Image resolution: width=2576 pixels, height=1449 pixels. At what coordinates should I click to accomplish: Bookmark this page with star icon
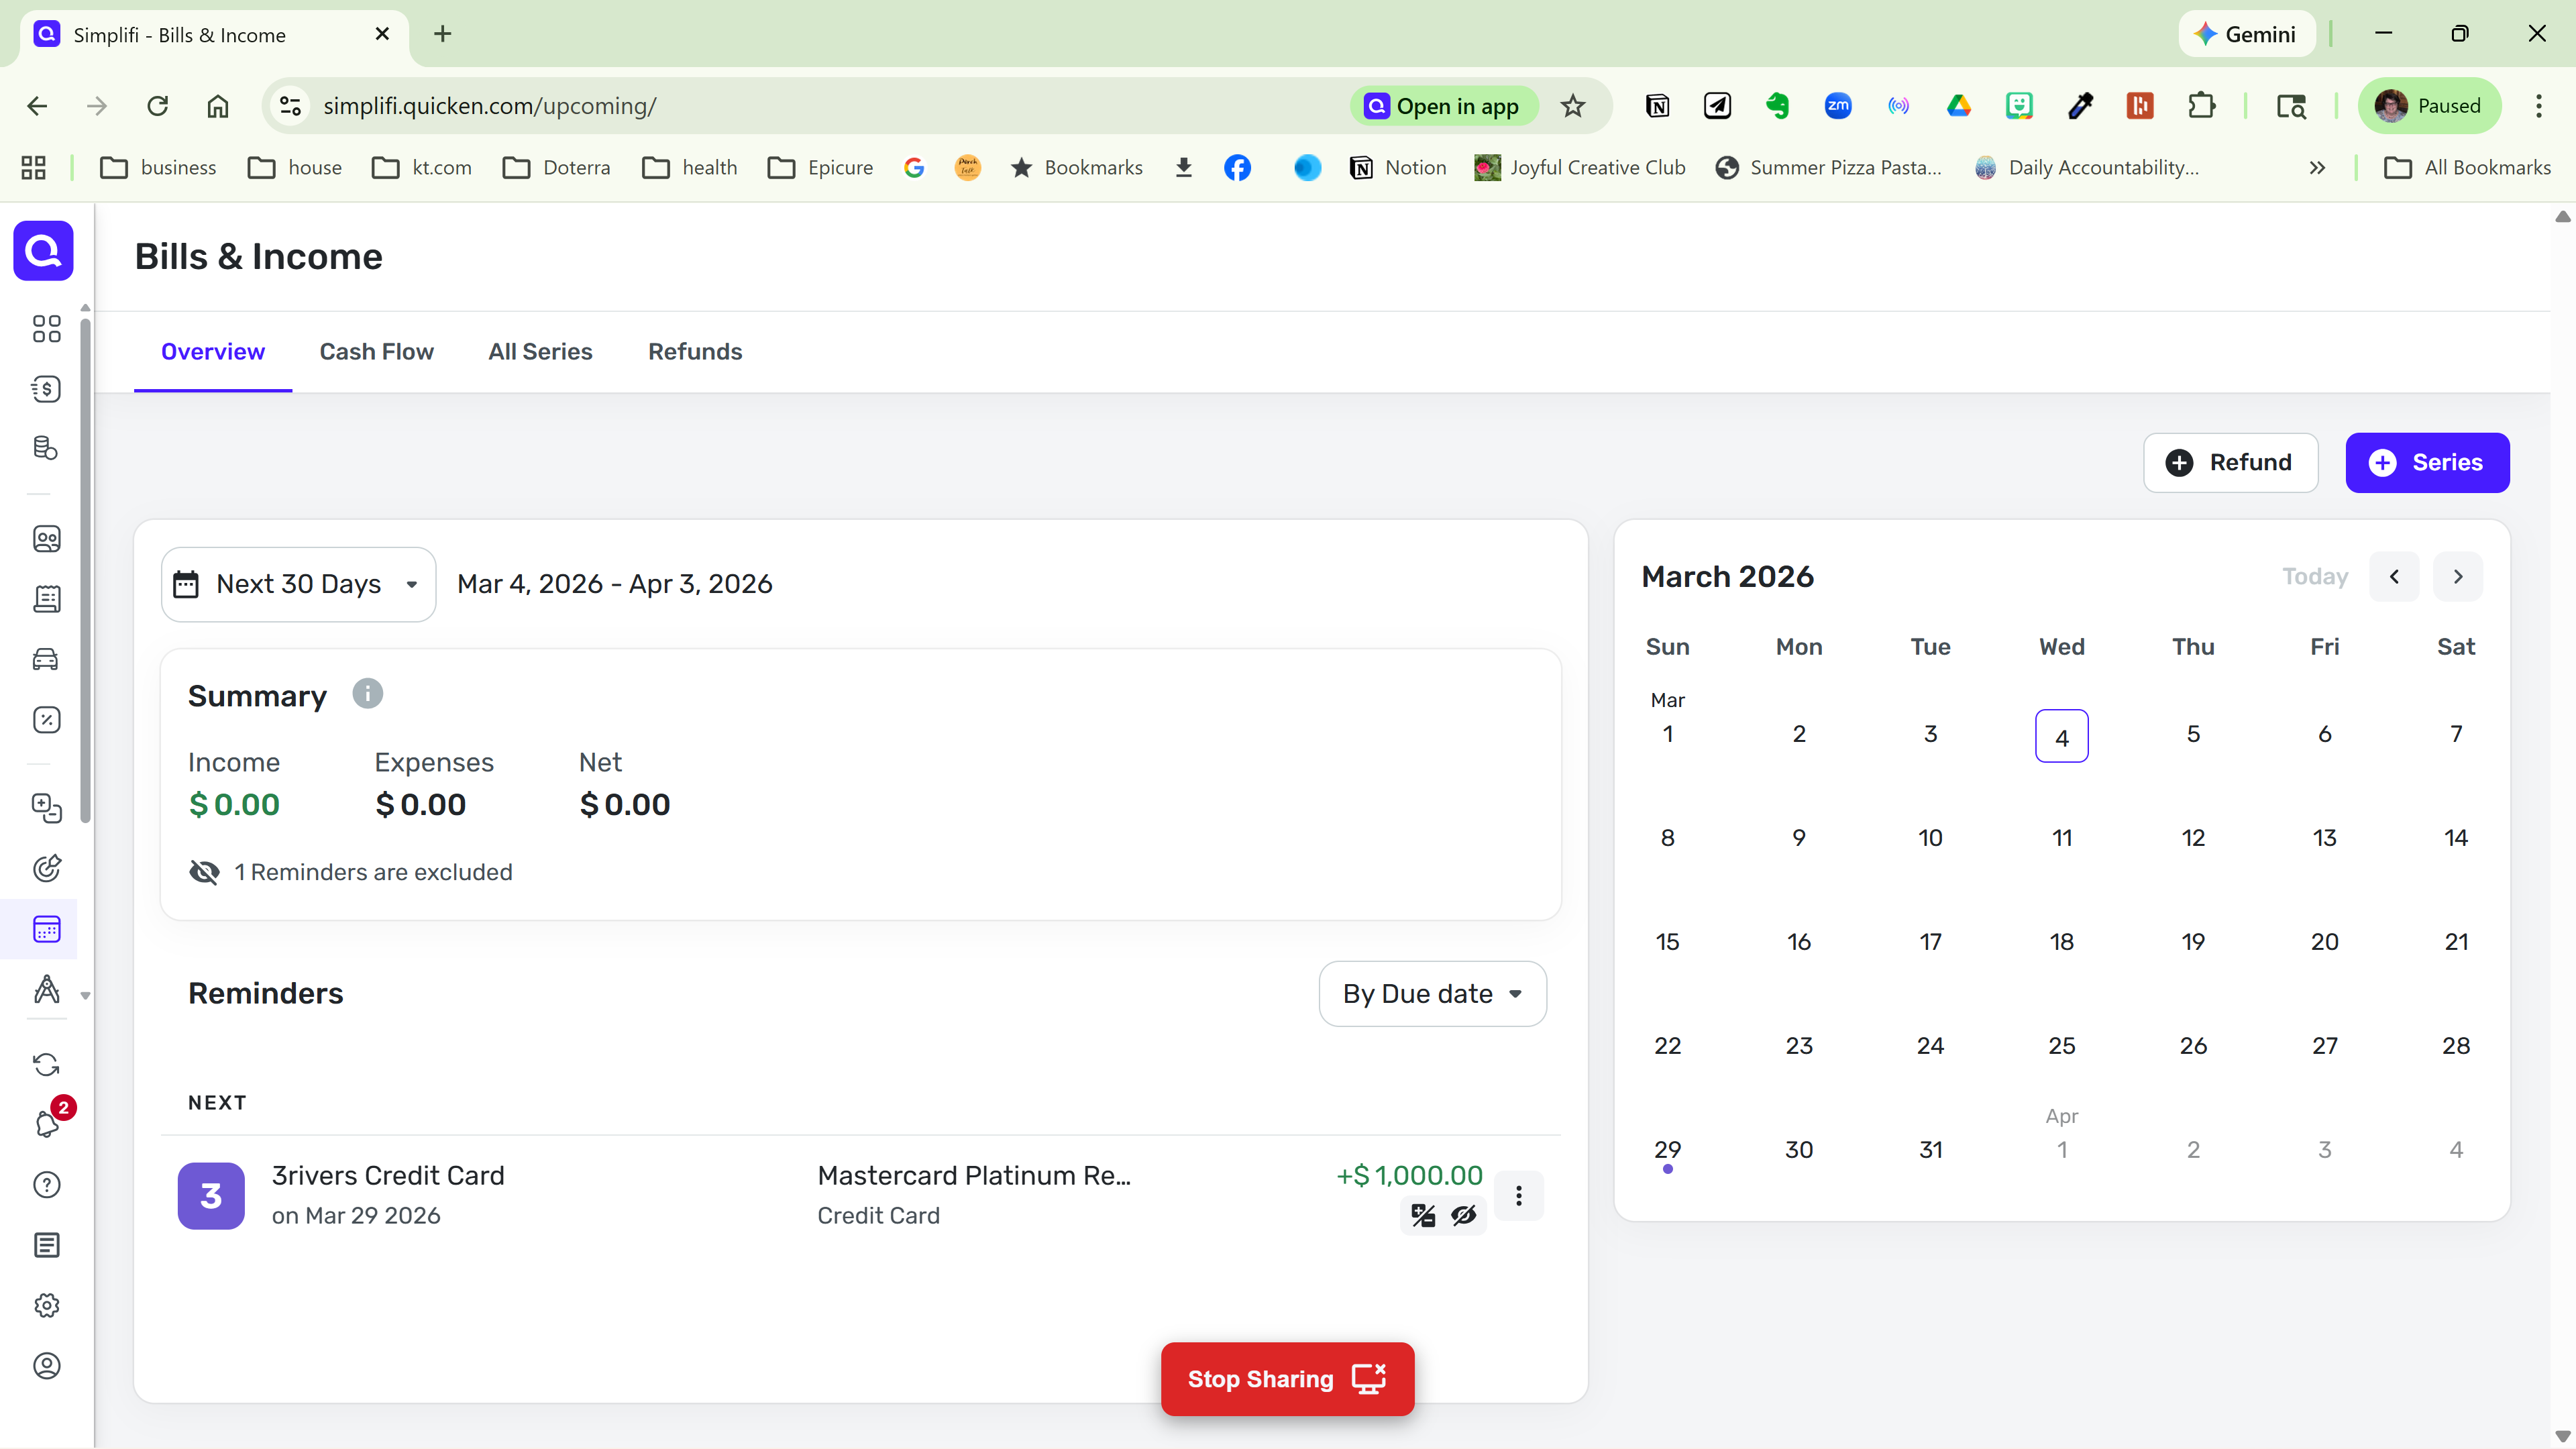coord(1573,106)
